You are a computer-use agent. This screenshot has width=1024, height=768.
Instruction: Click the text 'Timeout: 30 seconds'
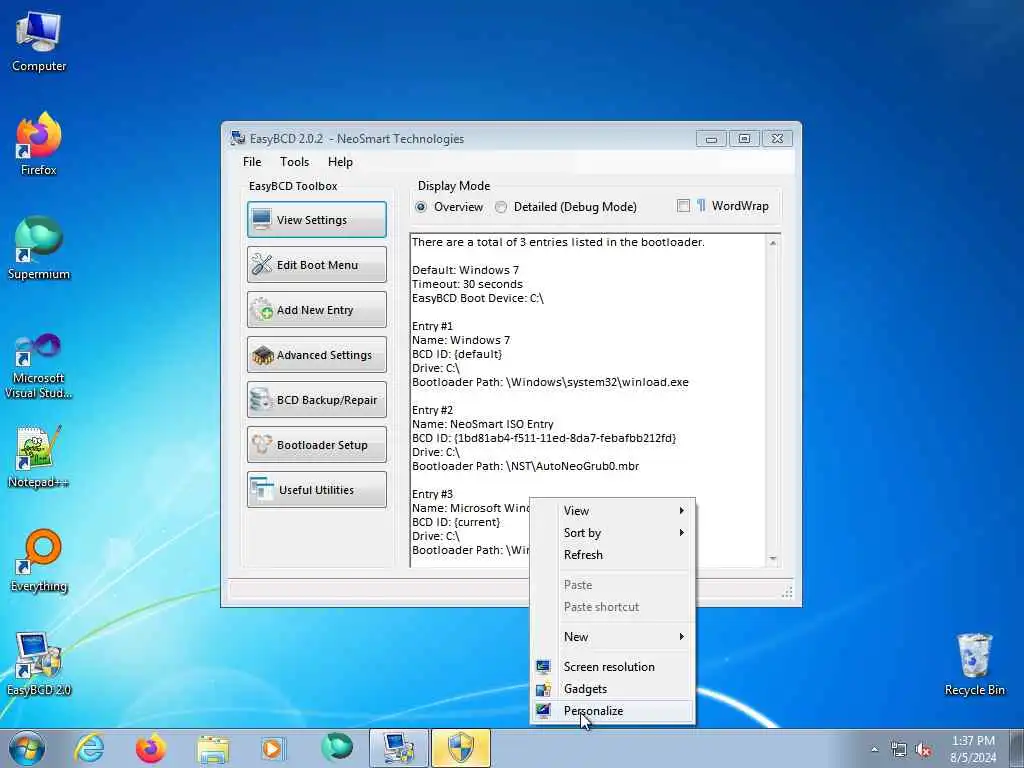[467, 284]
